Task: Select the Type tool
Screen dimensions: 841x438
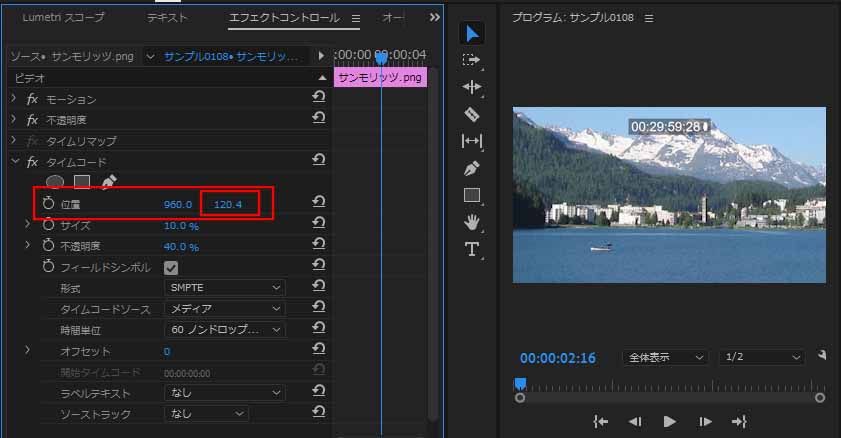Action: [x=471, y=249]
